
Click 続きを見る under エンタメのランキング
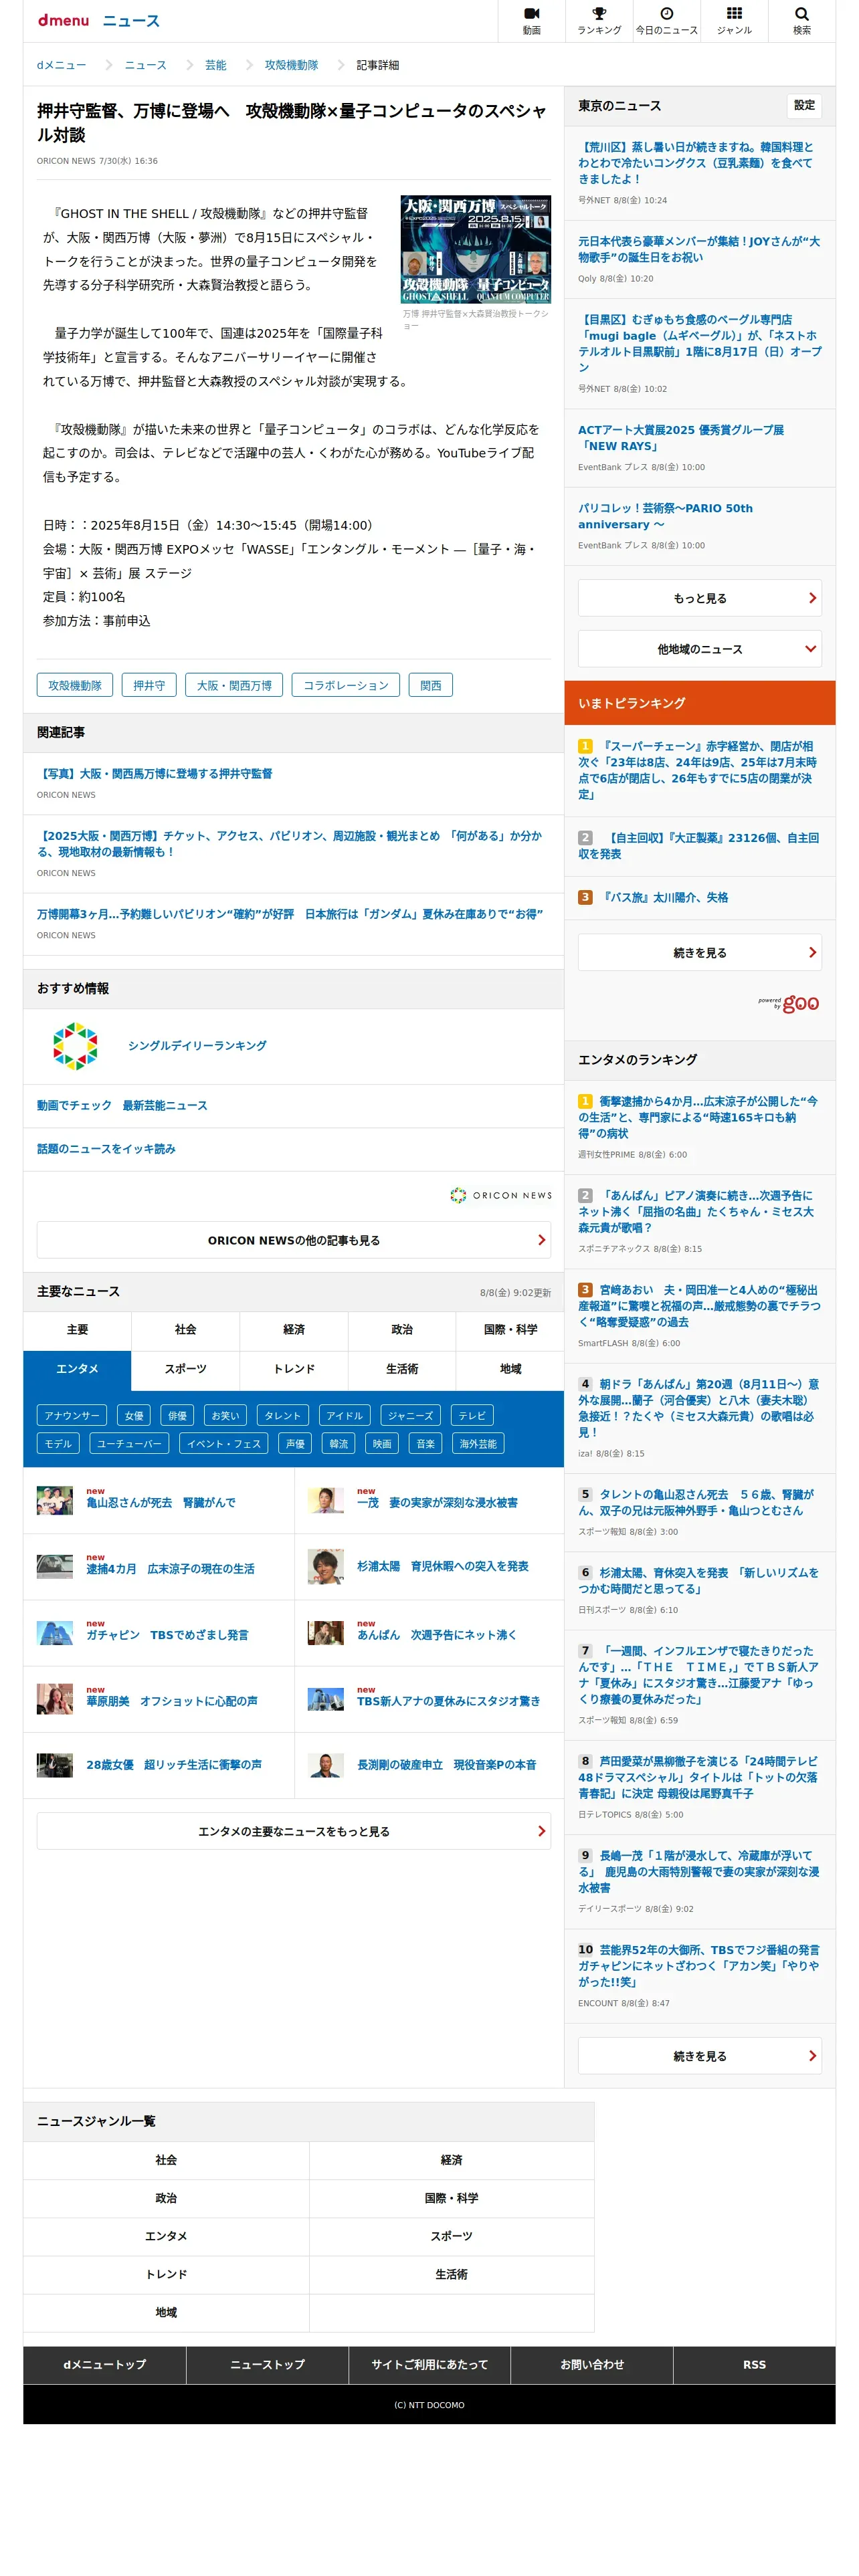point(699,2056)
